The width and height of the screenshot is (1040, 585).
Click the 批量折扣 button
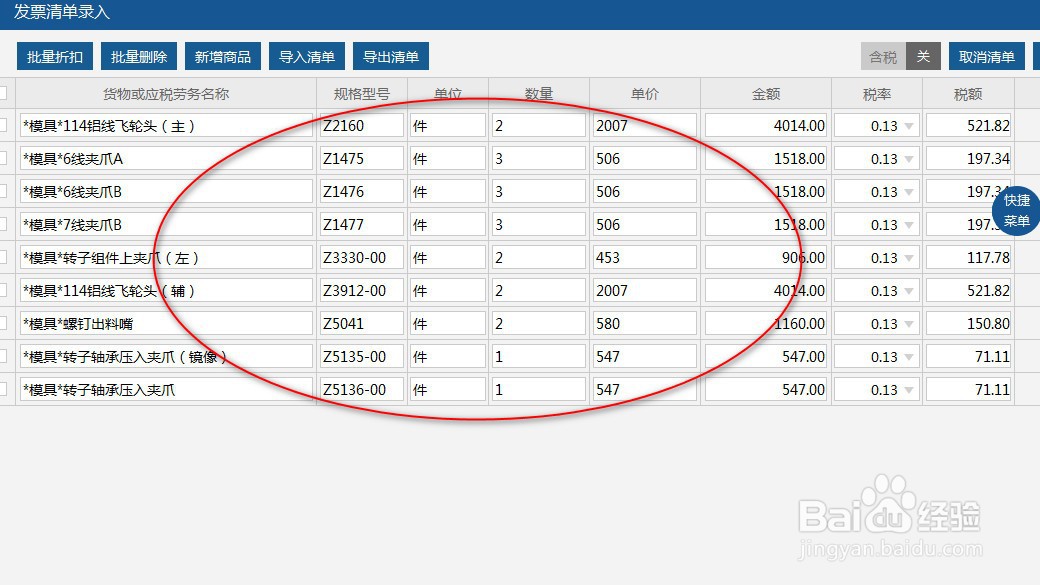(x=54, y=56)
